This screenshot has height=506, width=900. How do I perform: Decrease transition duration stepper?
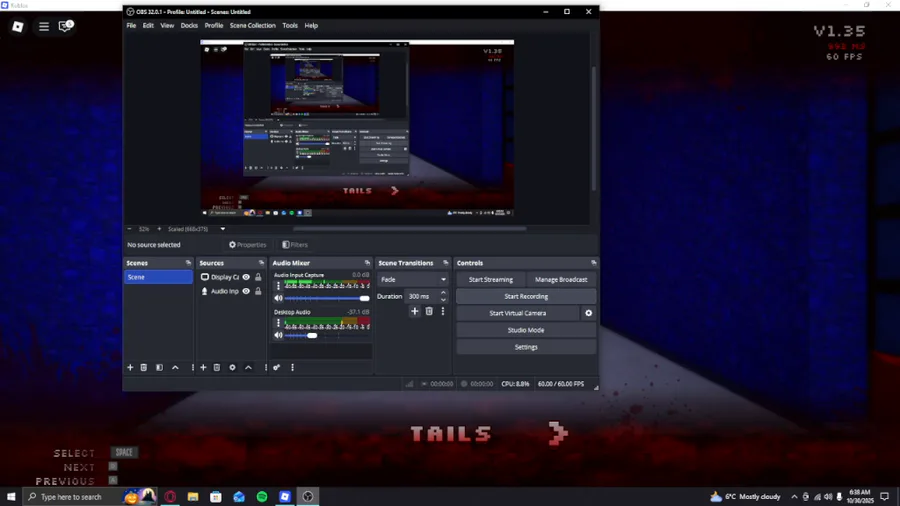tap(443, 299)
